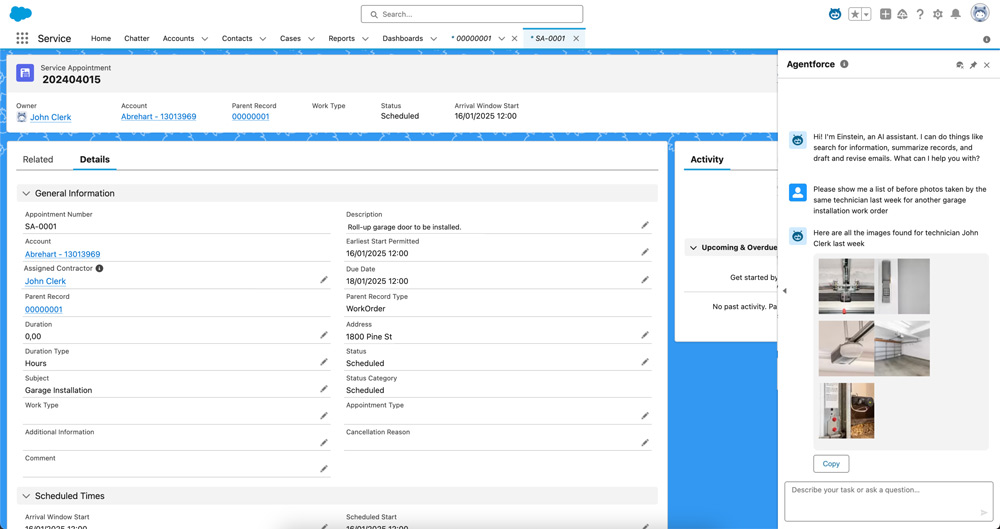Screen dimensions: 1000x529
Task: Edit the Comment field pencil
Action: (324, 468)
